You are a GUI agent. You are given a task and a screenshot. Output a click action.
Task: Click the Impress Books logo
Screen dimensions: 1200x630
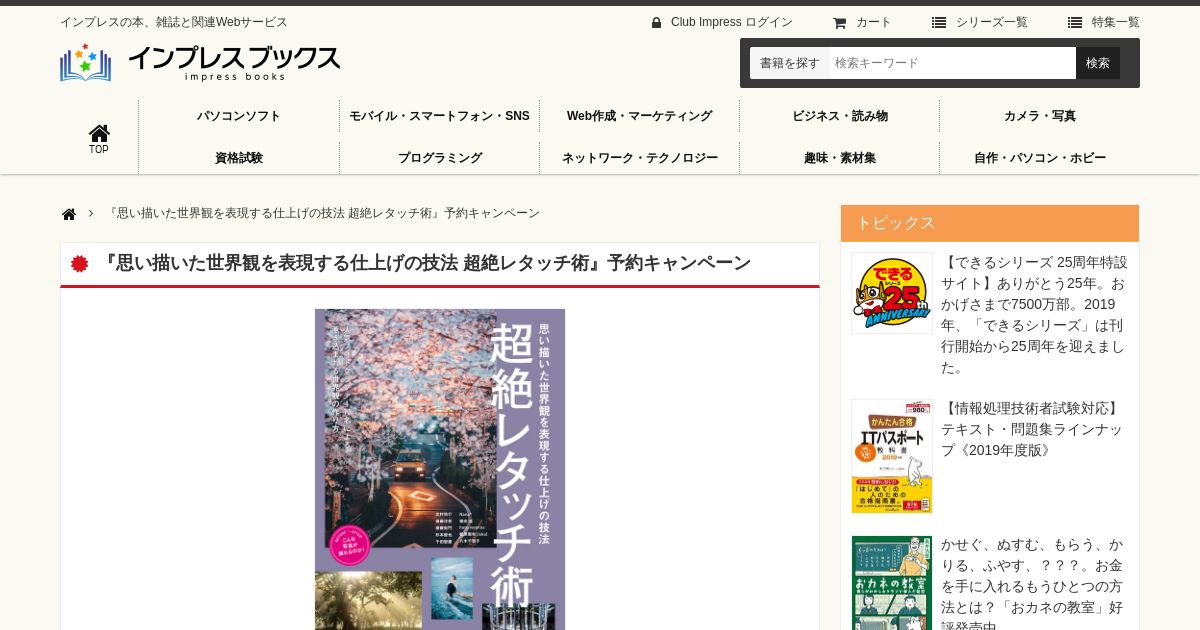pyautogui.click(x=200, y=62)
